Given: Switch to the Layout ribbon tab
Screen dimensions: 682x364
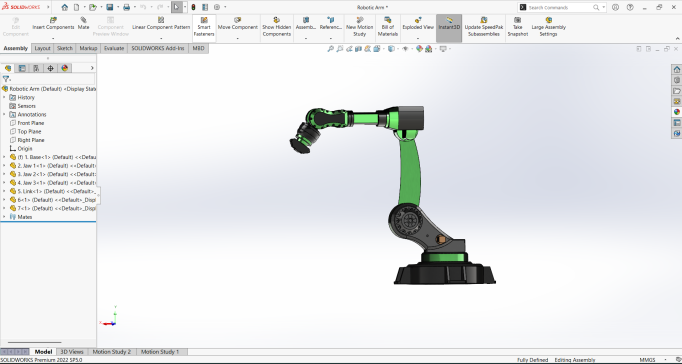Looking at the screenshot, I should [x=43, y=48].
